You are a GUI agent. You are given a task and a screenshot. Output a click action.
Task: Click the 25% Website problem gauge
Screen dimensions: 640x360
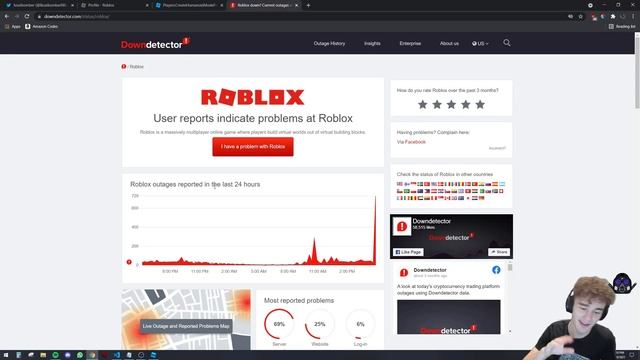[x=320, y=324]
